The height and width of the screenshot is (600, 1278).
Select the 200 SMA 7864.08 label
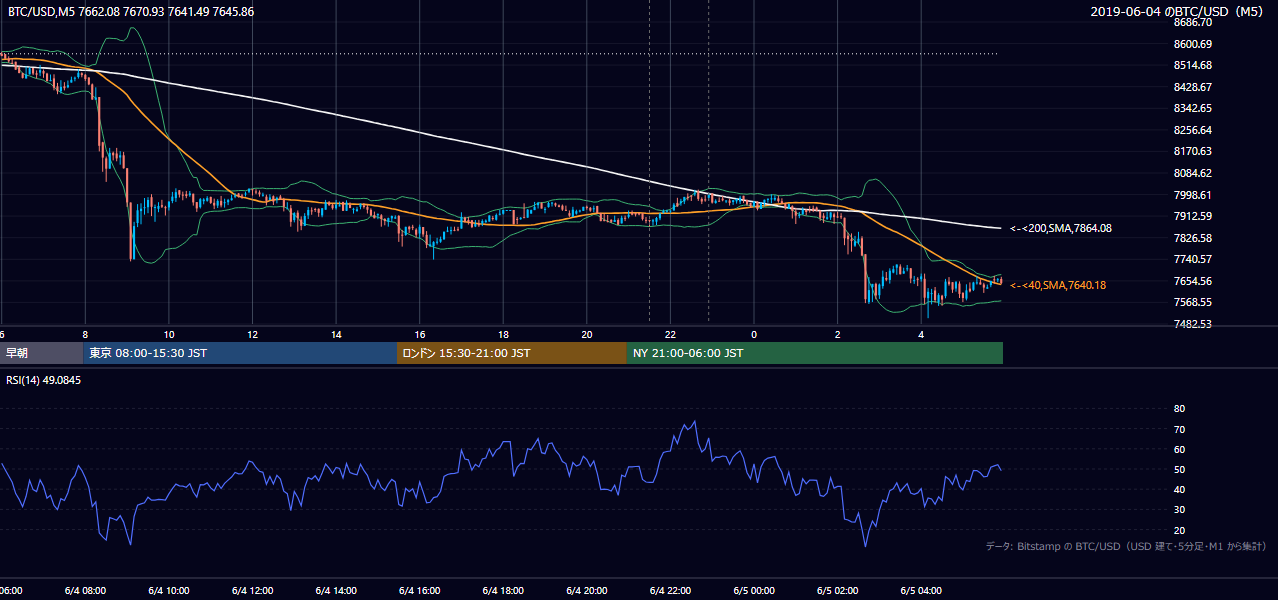1061,229
